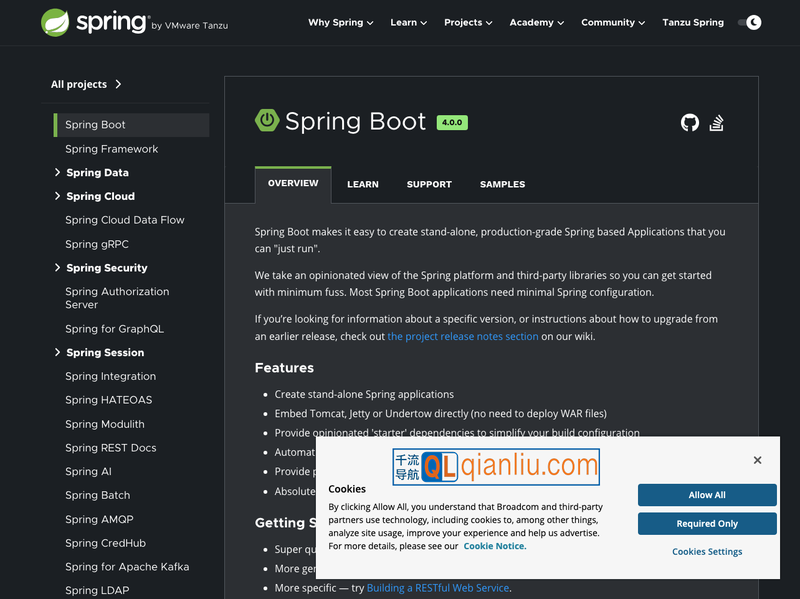Open the Building a RESTful Web Service link
Viewport: 800px width, 599px height.
pos(438,587)
